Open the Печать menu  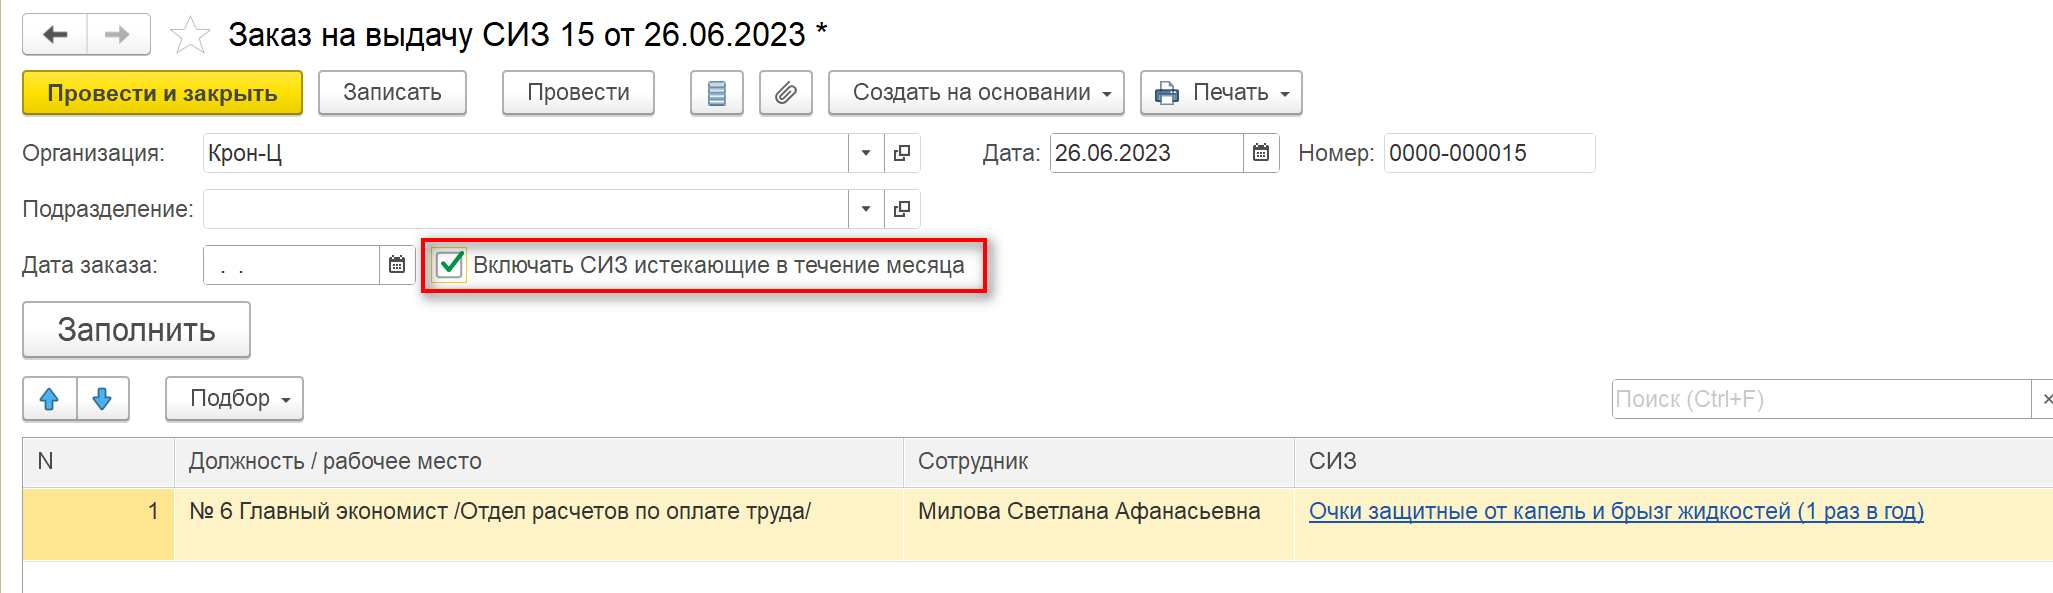[x=1220, y=93]
